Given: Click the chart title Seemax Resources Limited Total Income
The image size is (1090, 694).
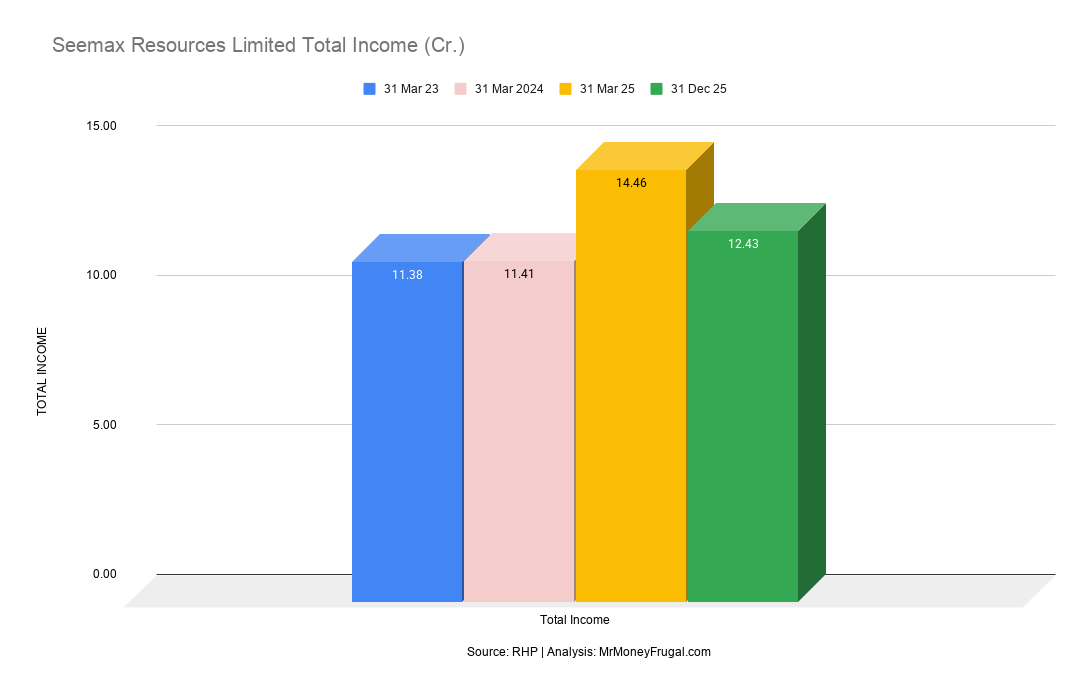Looking at the screenshot, I should [x=259, y=45].
